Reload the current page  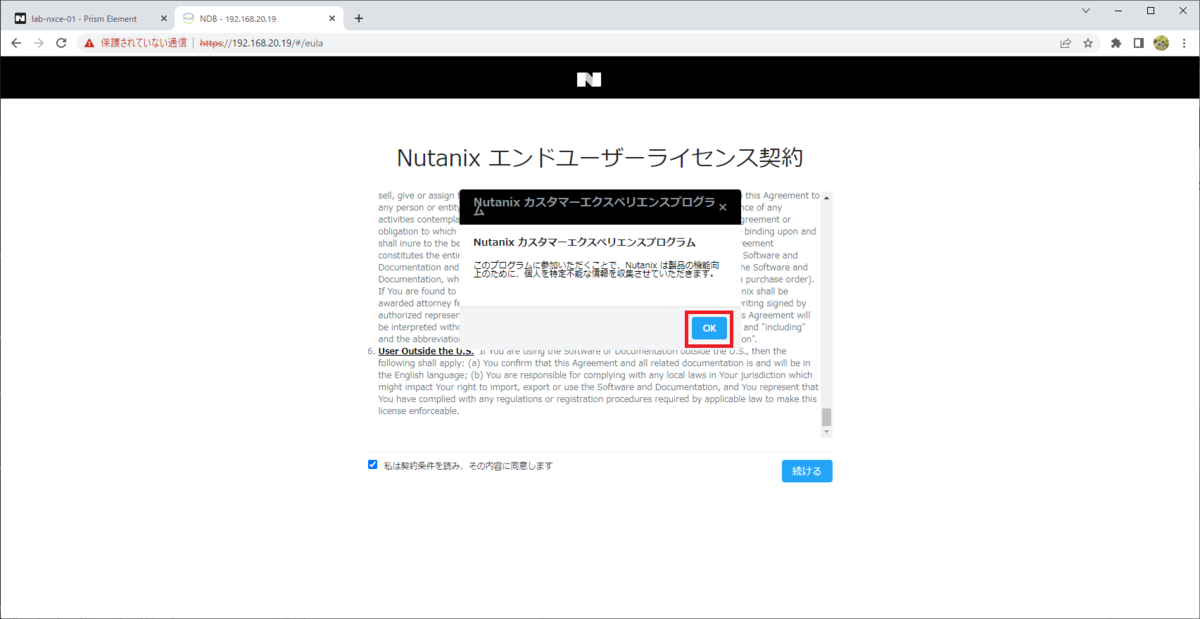click(x=61, y=43)
